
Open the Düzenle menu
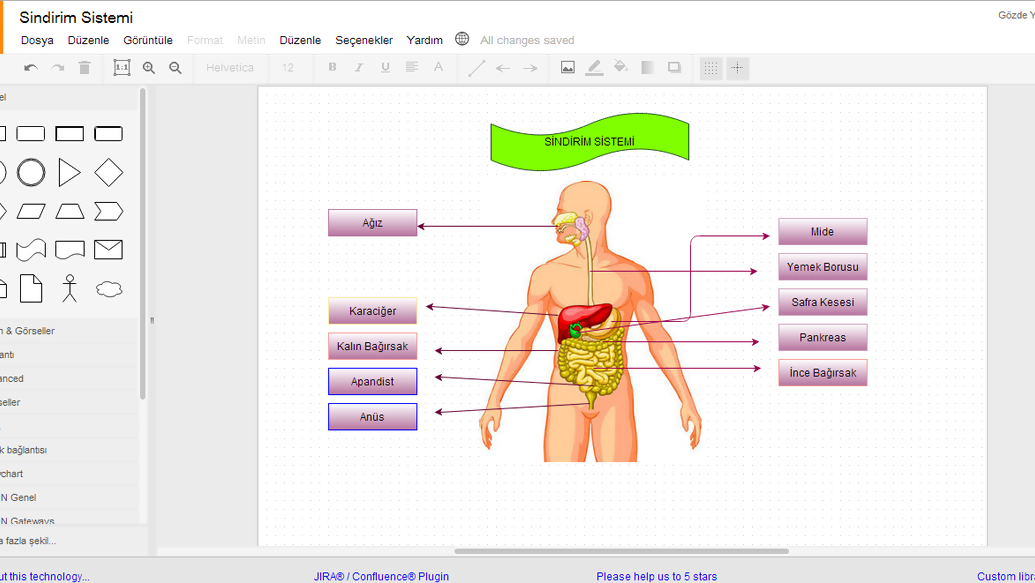coord(88,40)
